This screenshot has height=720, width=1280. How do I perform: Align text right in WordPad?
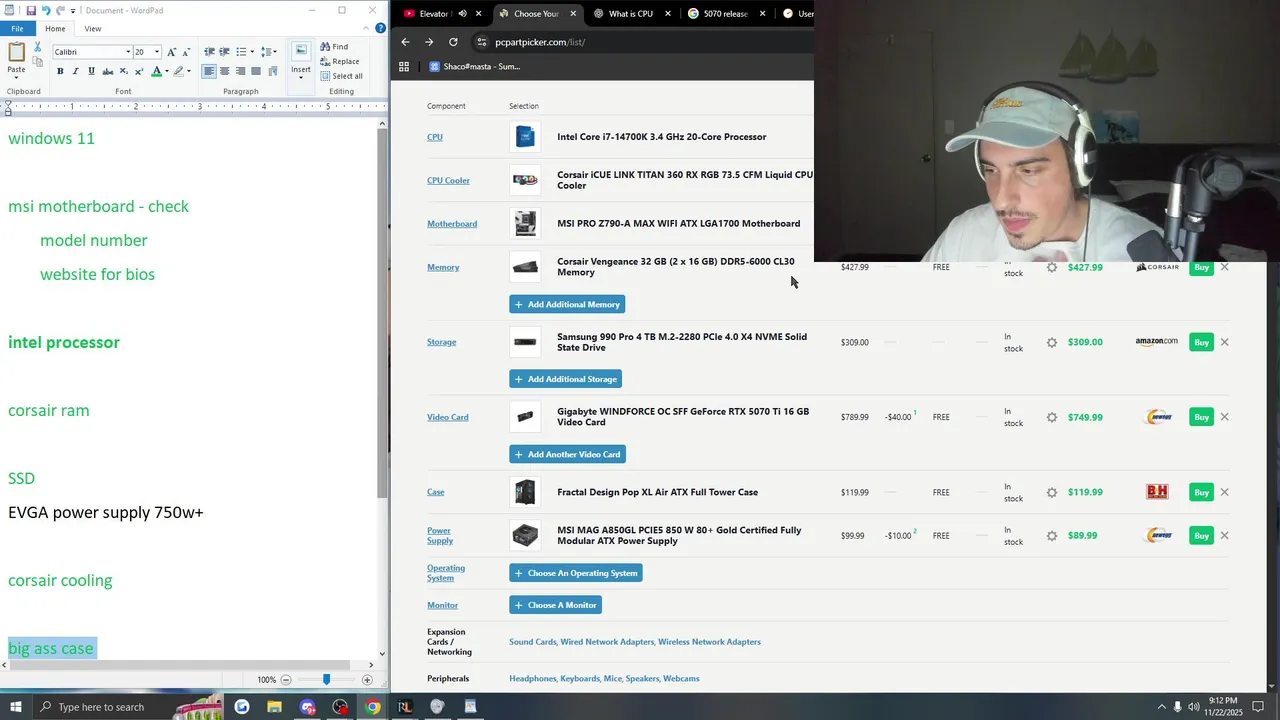point(241,71)
